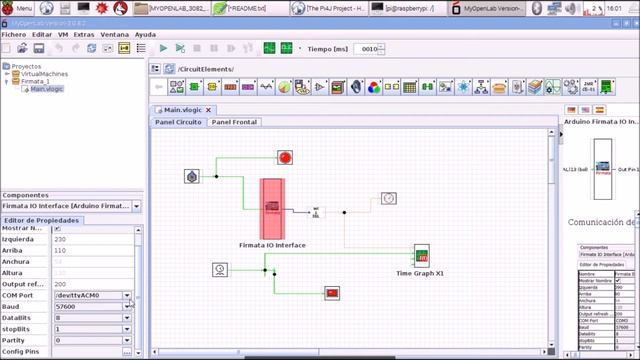Open the stopBits dropdown
The height and width of the screenshot is (360, 640).
pos(127,329)
